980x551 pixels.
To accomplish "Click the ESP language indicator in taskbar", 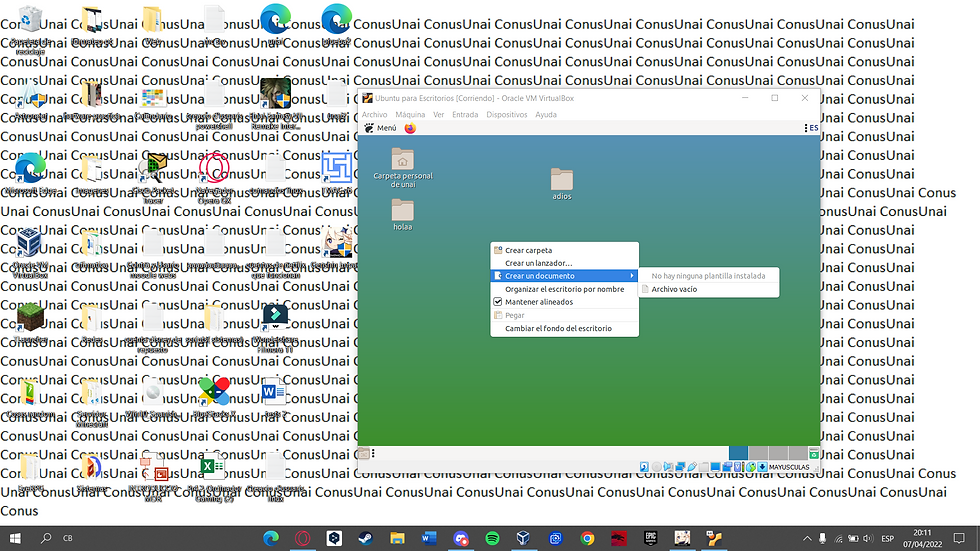I will point(888,538).
